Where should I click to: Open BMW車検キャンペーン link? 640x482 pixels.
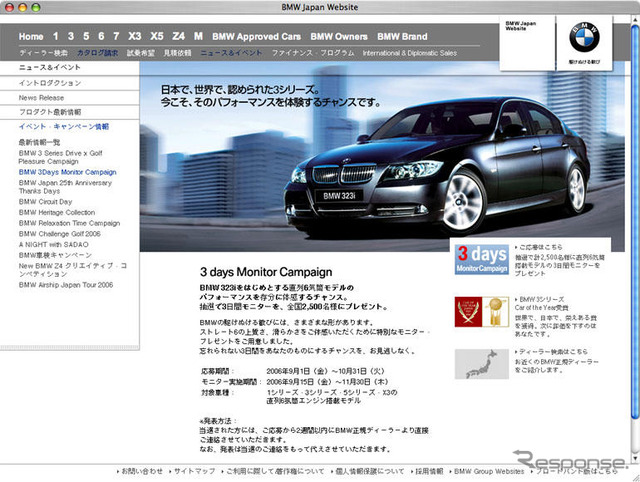click(x=55, y=255)
